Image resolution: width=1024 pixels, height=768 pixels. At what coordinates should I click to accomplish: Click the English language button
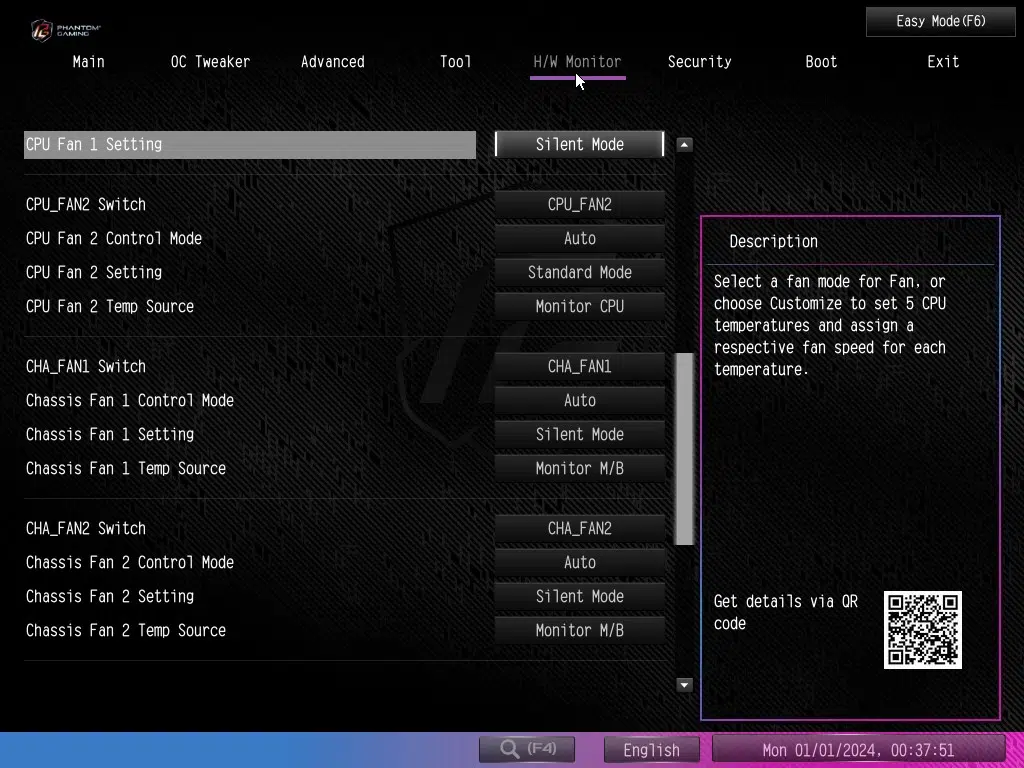point(651,750)
